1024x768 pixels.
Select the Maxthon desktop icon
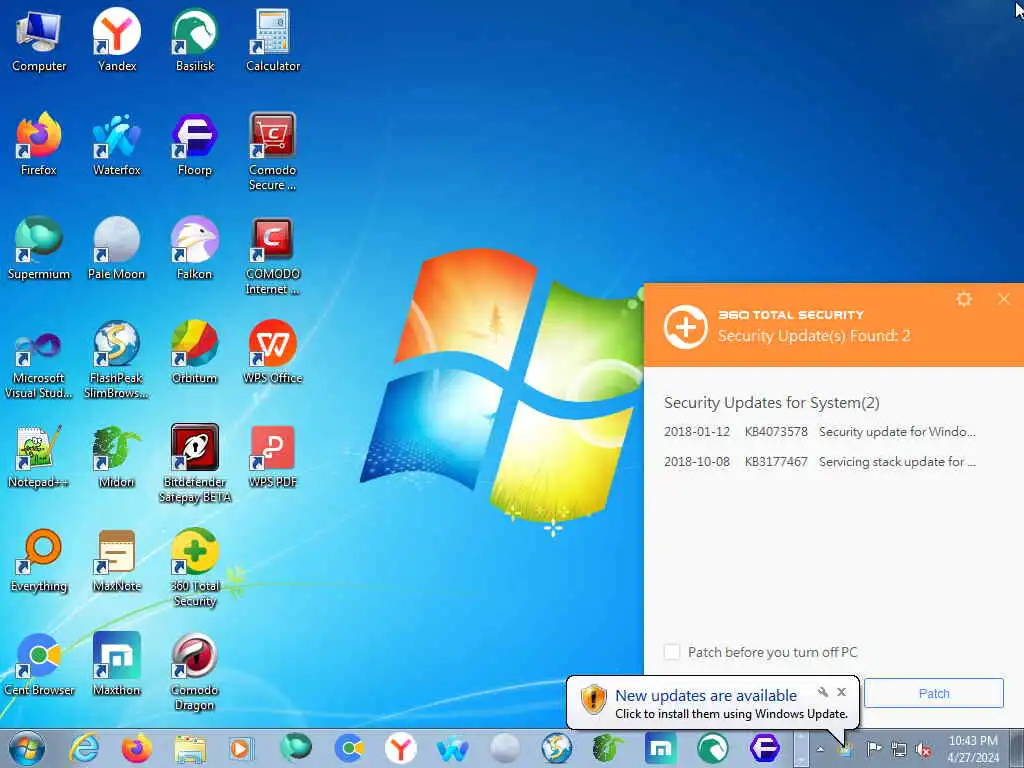(117, 664)
